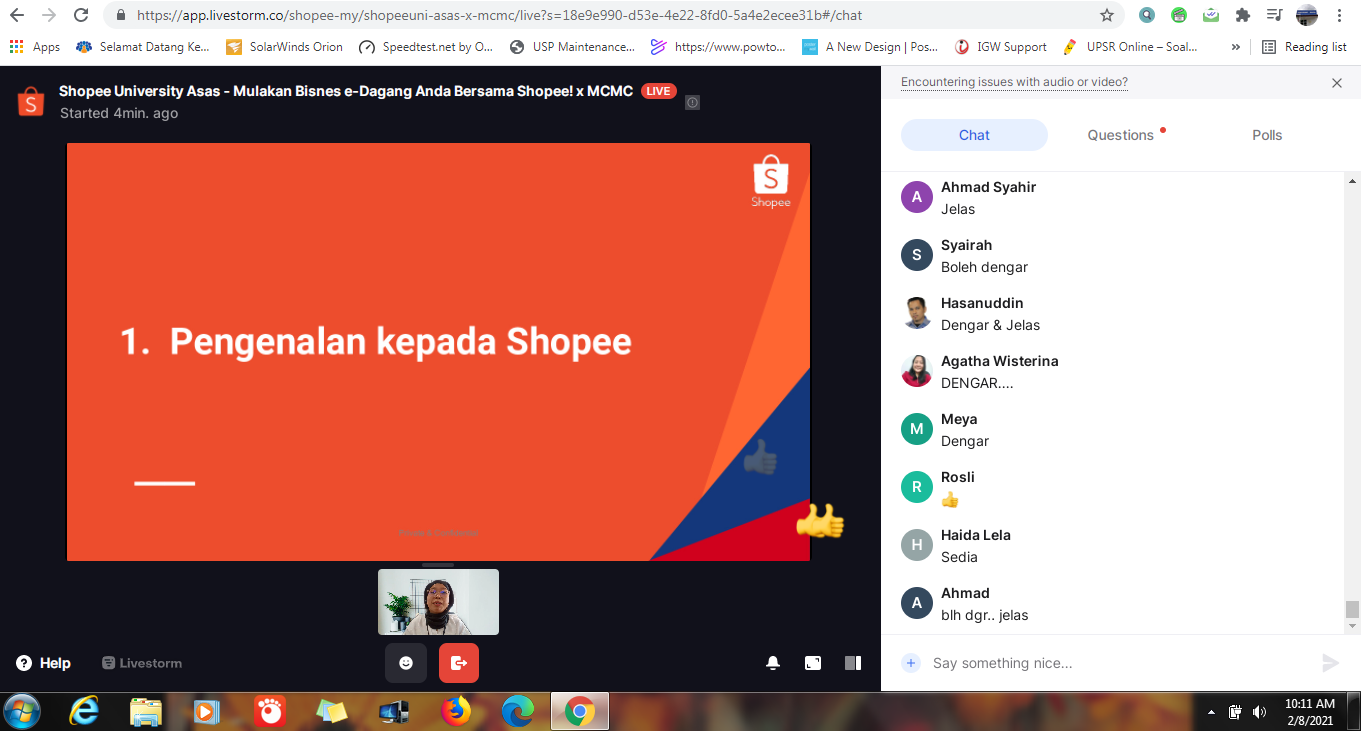Open Firefox from the taskbar
1361x731 pixels.
[x=456, y=711]
